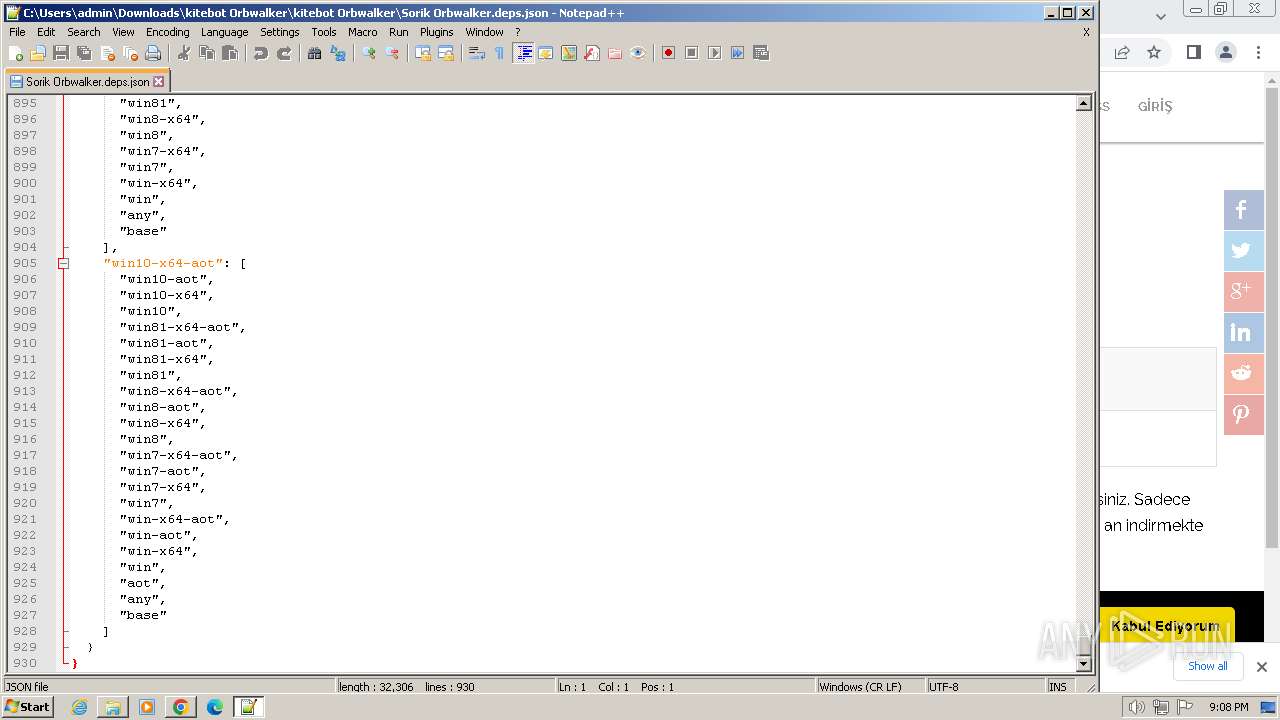The height and width of the screenshot is (720, 1280).
Task: Start macro recording with red dot
Action: (668, 53)
